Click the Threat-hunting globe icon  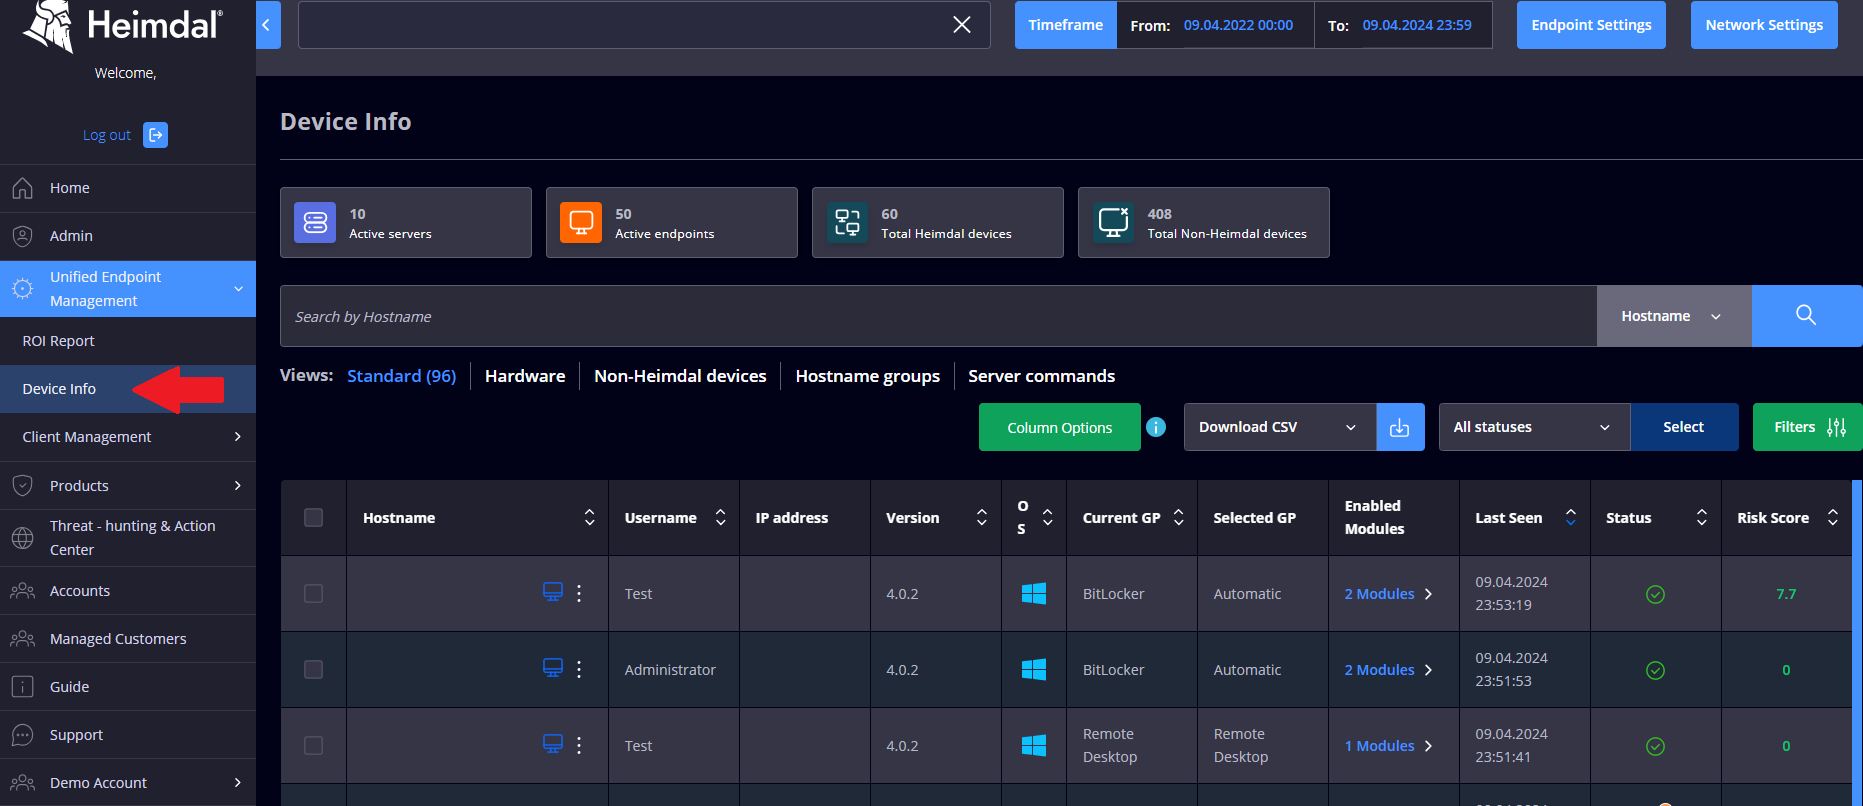coord(22,538)
